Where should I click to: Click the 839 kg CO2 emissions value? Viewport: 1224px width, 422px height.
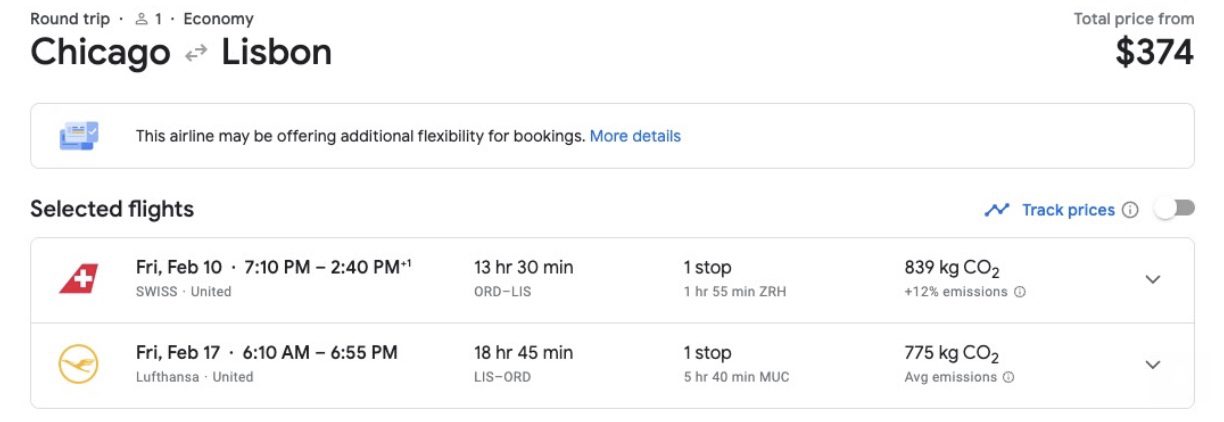point(952,268)
